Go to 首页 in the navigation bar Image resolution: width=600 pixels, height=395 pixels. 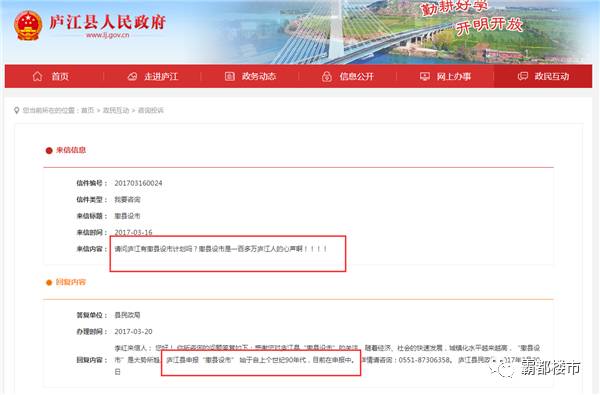pos(60,77)
